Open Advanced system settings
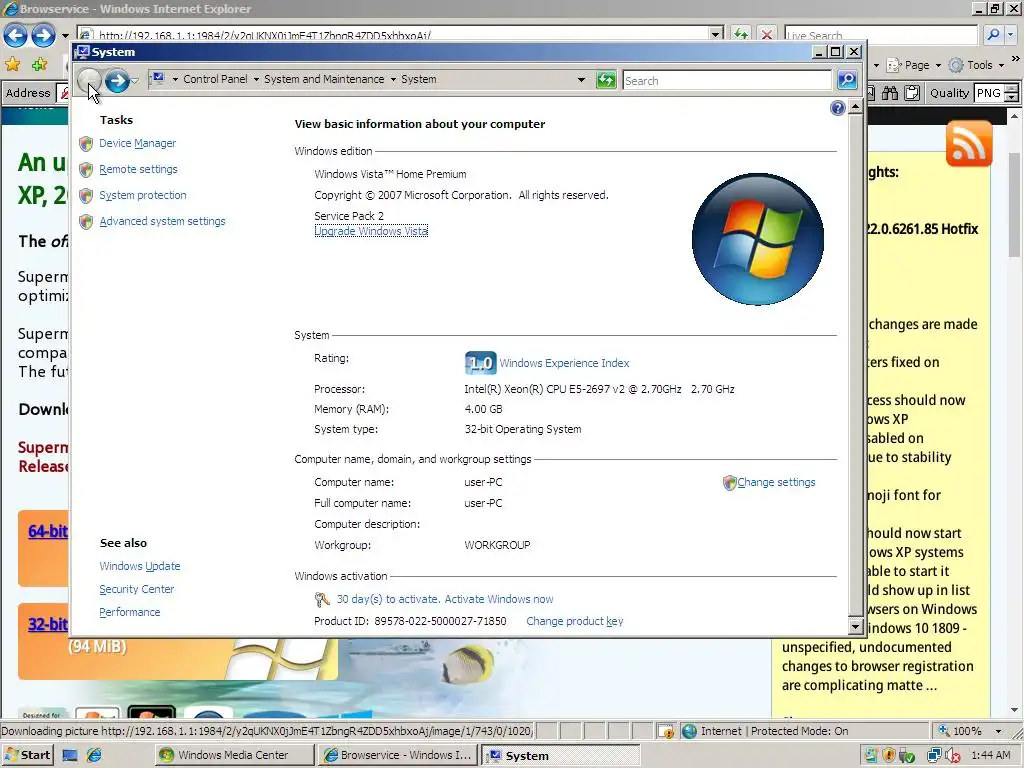1024x768 pixels. (162, 221)
